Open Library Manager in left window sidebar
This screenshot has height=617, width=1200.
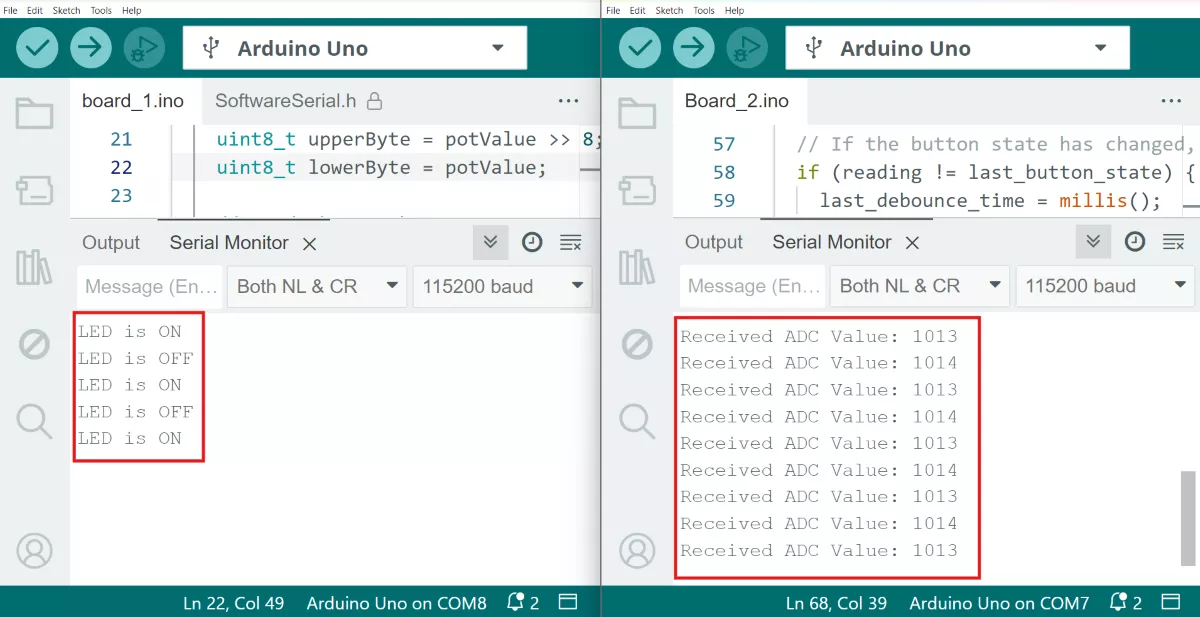[x=34, y=267]
